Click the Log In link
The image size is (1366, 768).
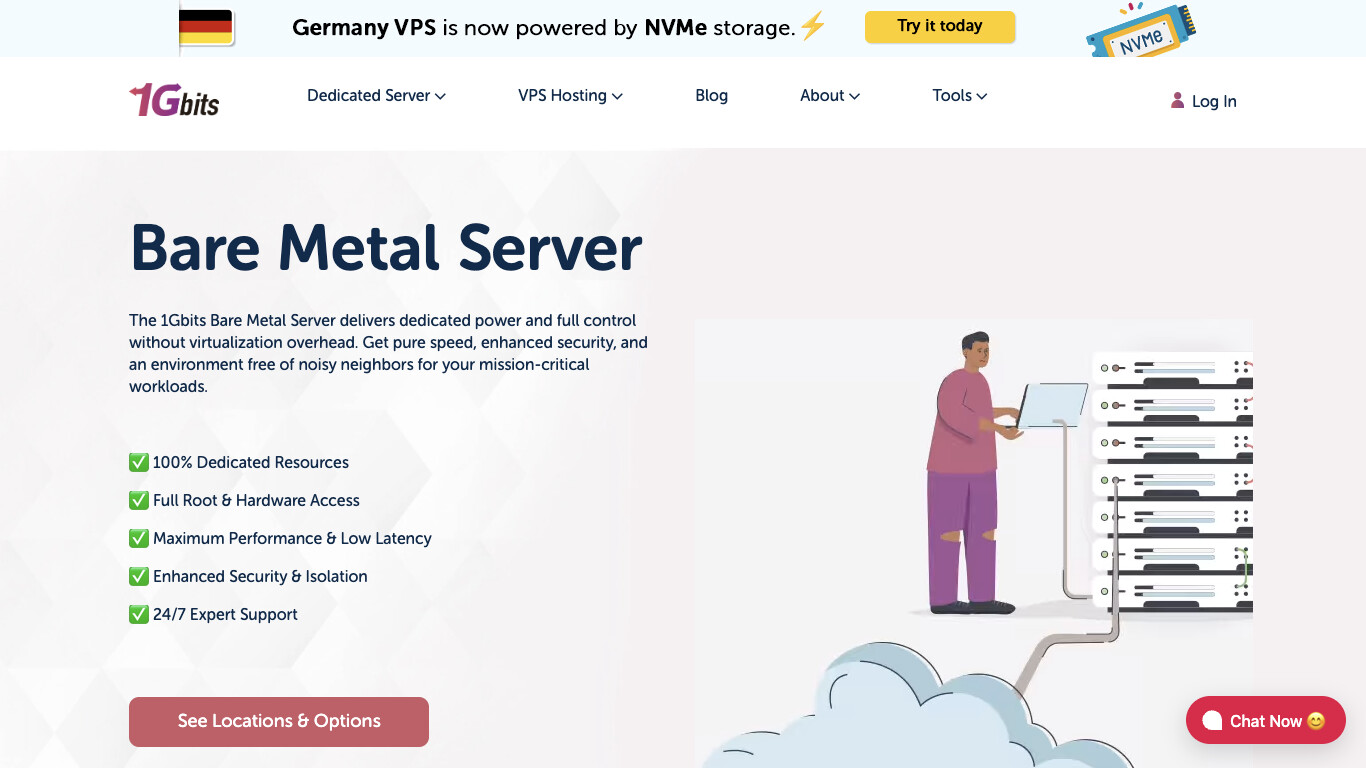(x=1213, y=101)
